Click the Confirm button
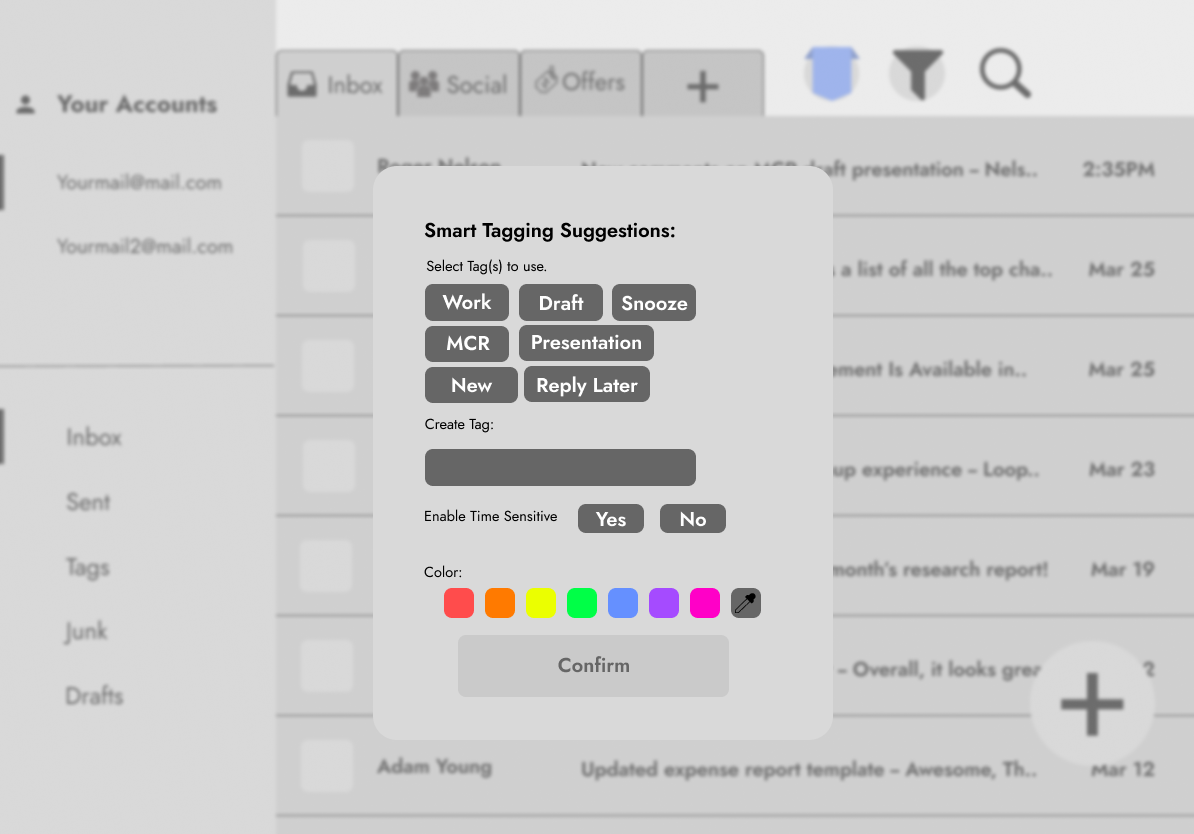The image size is (1194, 834). click(x=593, y=666)
